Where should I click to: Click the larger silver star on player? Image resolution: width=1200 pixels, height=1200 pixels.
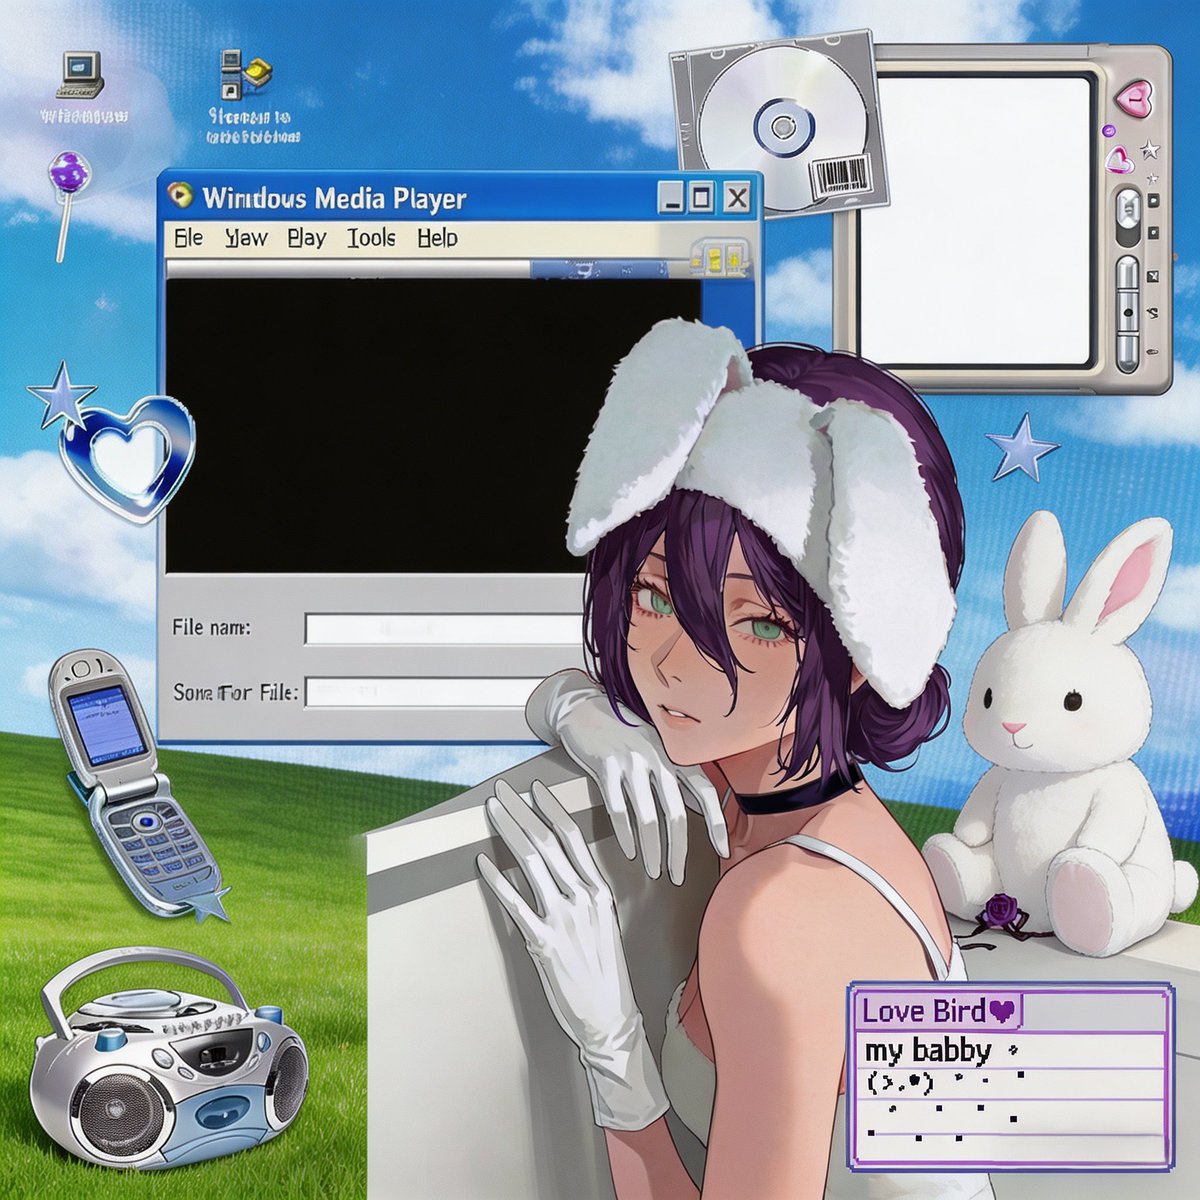[1150, 150]
